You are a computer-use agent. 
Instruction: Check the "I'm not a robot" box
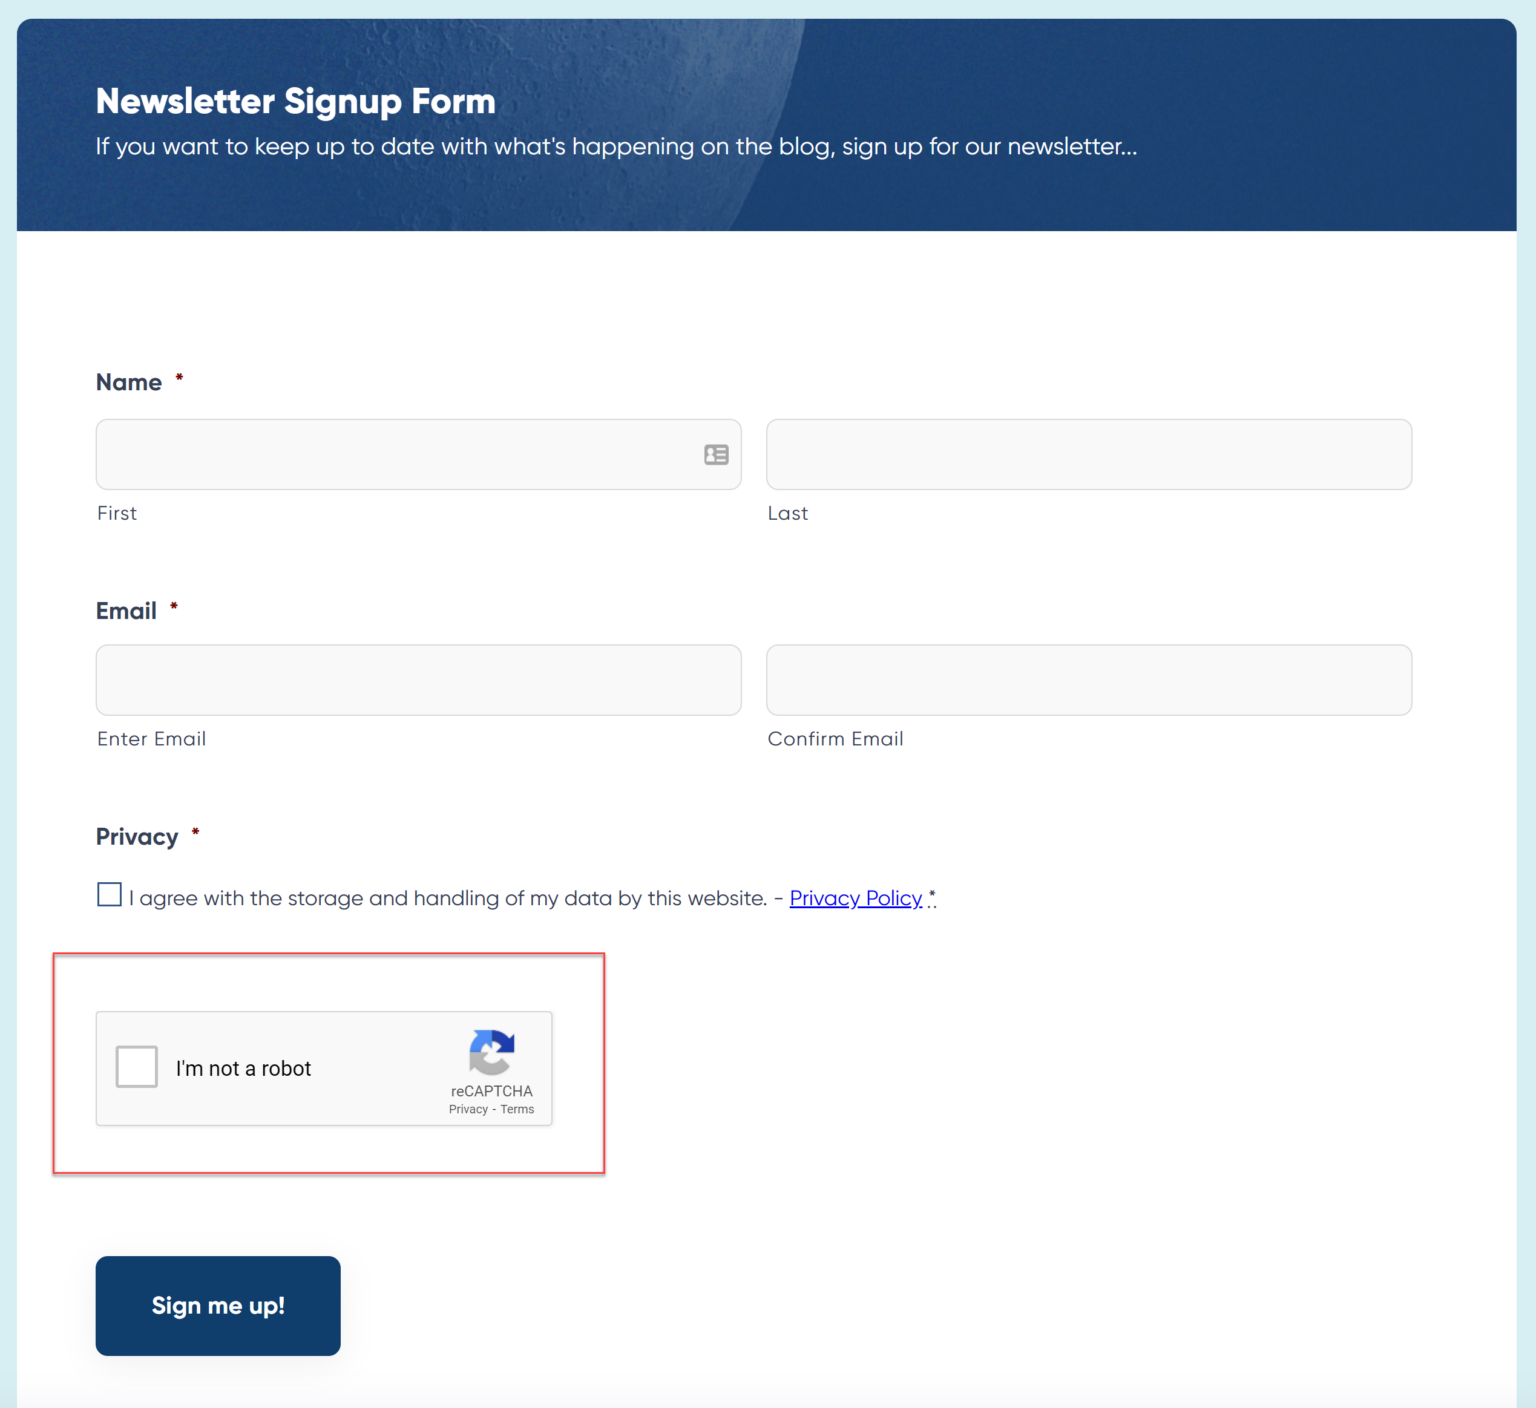pos(136,1067)
